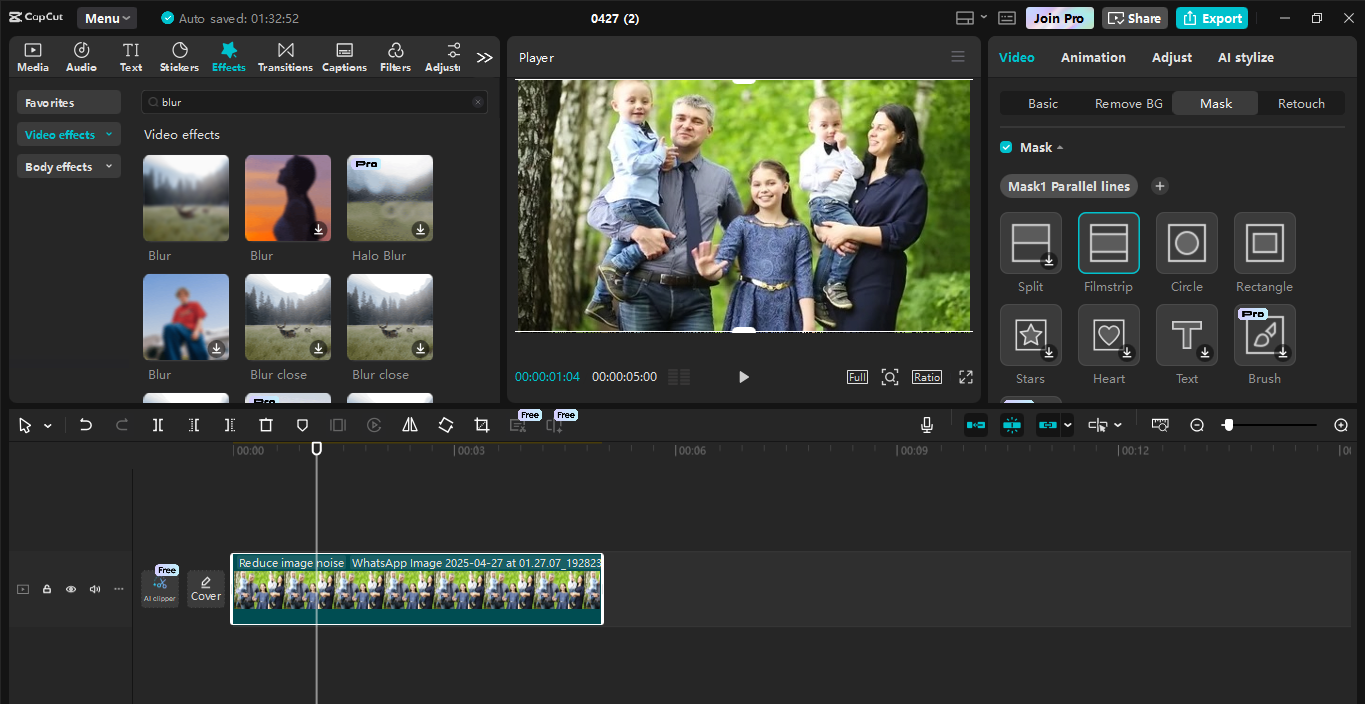Select the Mirror tool in the timeline toolbar
Image resolution: width=1365 pixels, height=704 pixels.
(x=410, y=425)
